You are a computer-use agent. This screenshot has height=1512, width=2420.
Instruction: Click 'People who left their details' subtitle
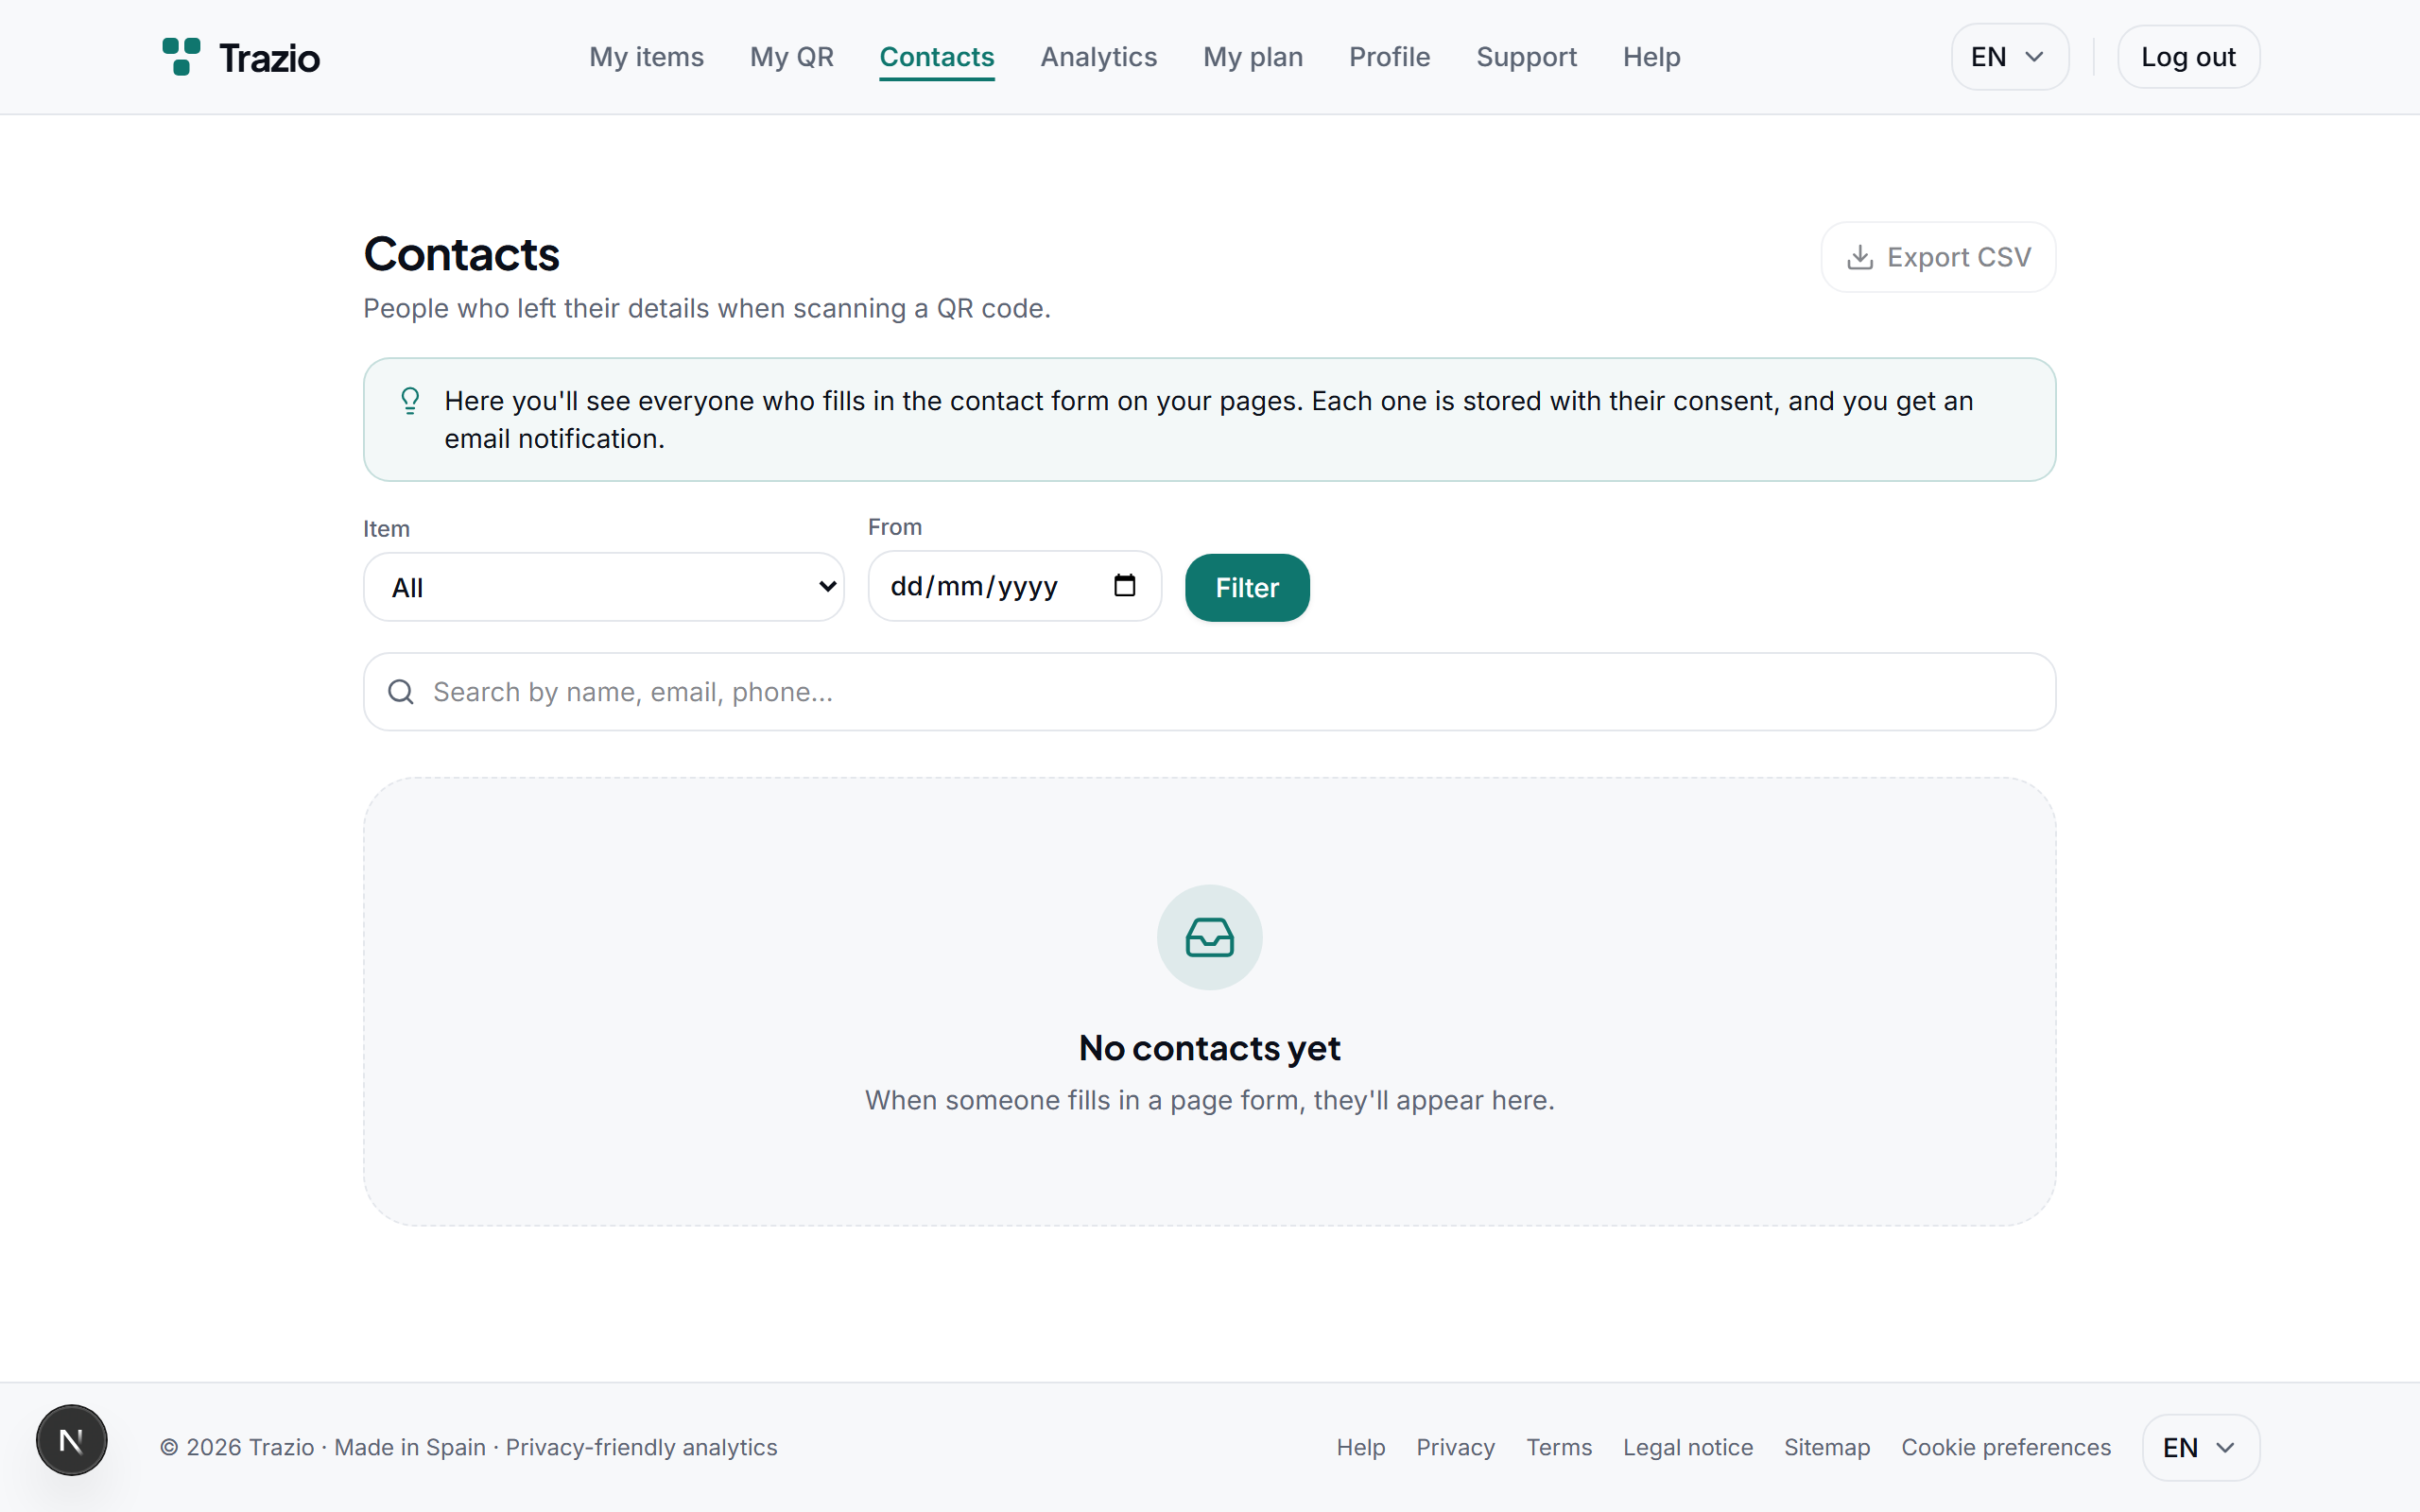click(706, 308)
